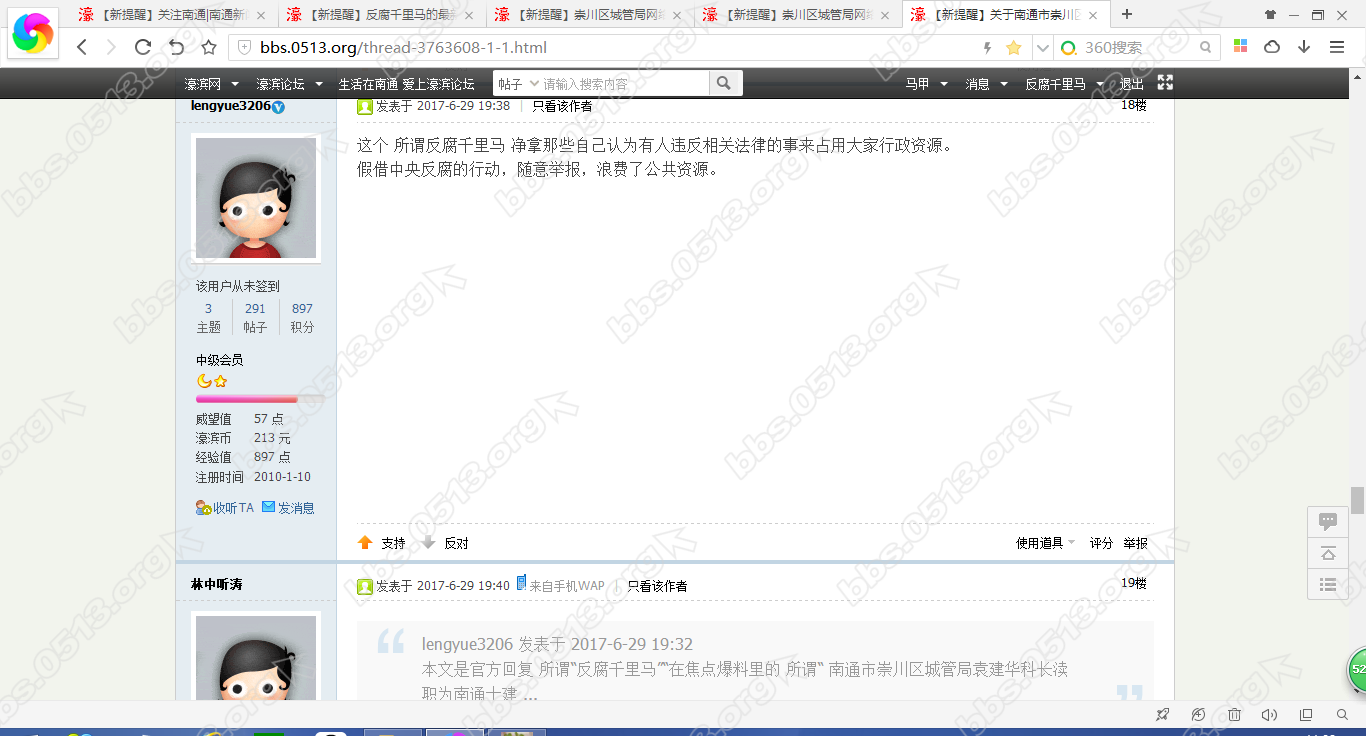Open the quick reply bubble on the right
The image size is (1366, 736).
coord(1328,521)
